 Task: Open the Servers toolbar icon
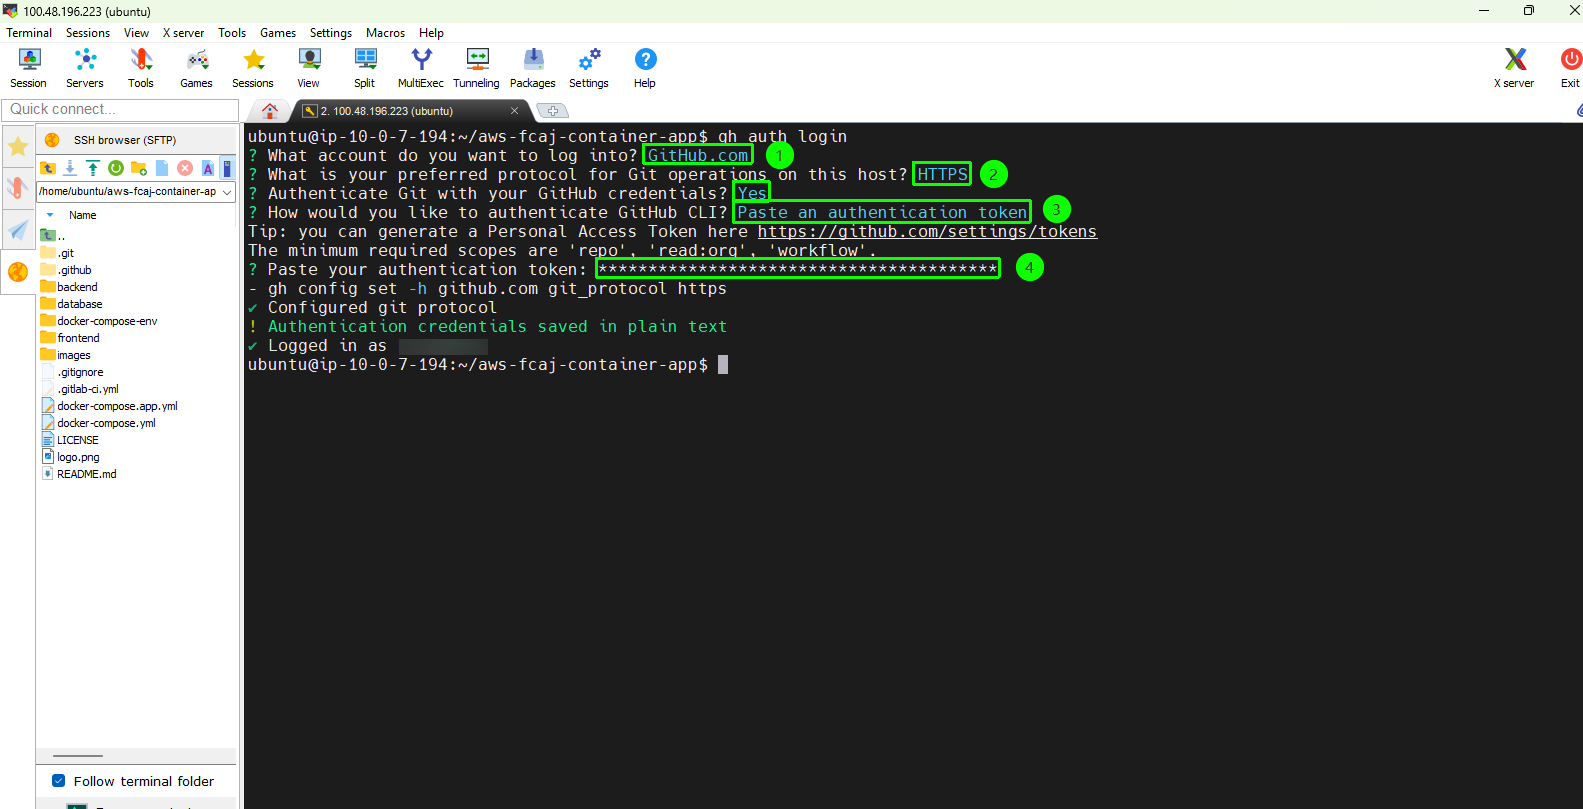(x=85, y=68)
